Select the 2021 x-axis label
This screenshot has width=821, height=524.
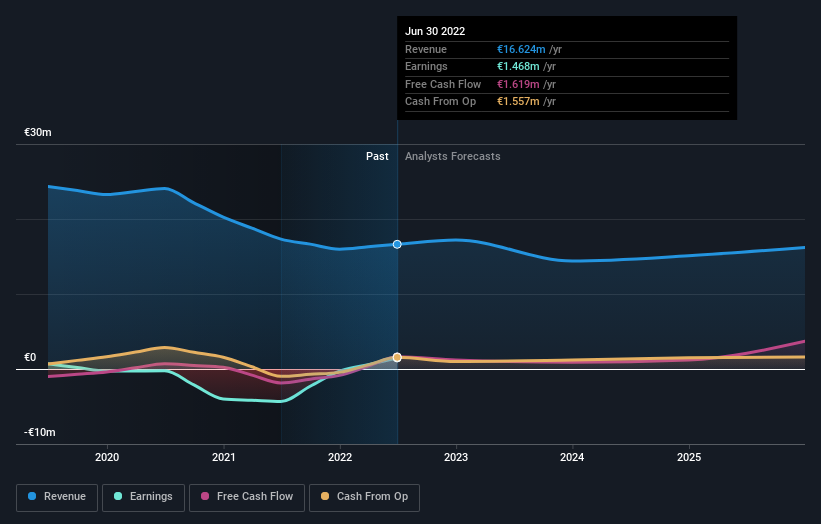point(224,457)
